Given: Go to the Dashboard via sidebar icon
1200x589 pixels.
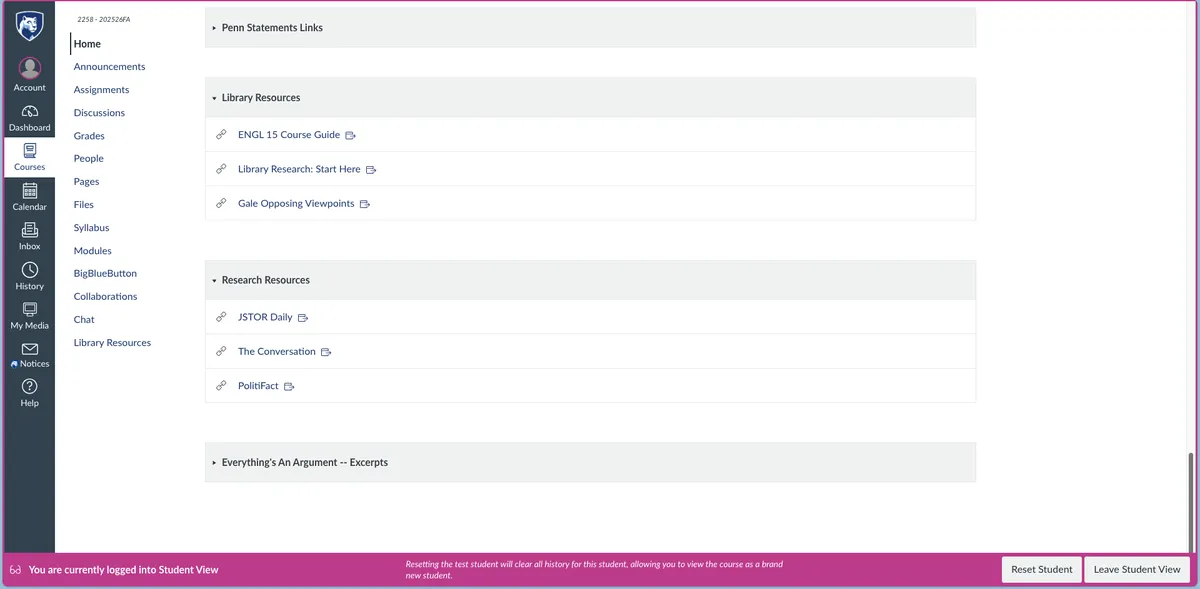Looking at the screenshot, I should [29, 112].
